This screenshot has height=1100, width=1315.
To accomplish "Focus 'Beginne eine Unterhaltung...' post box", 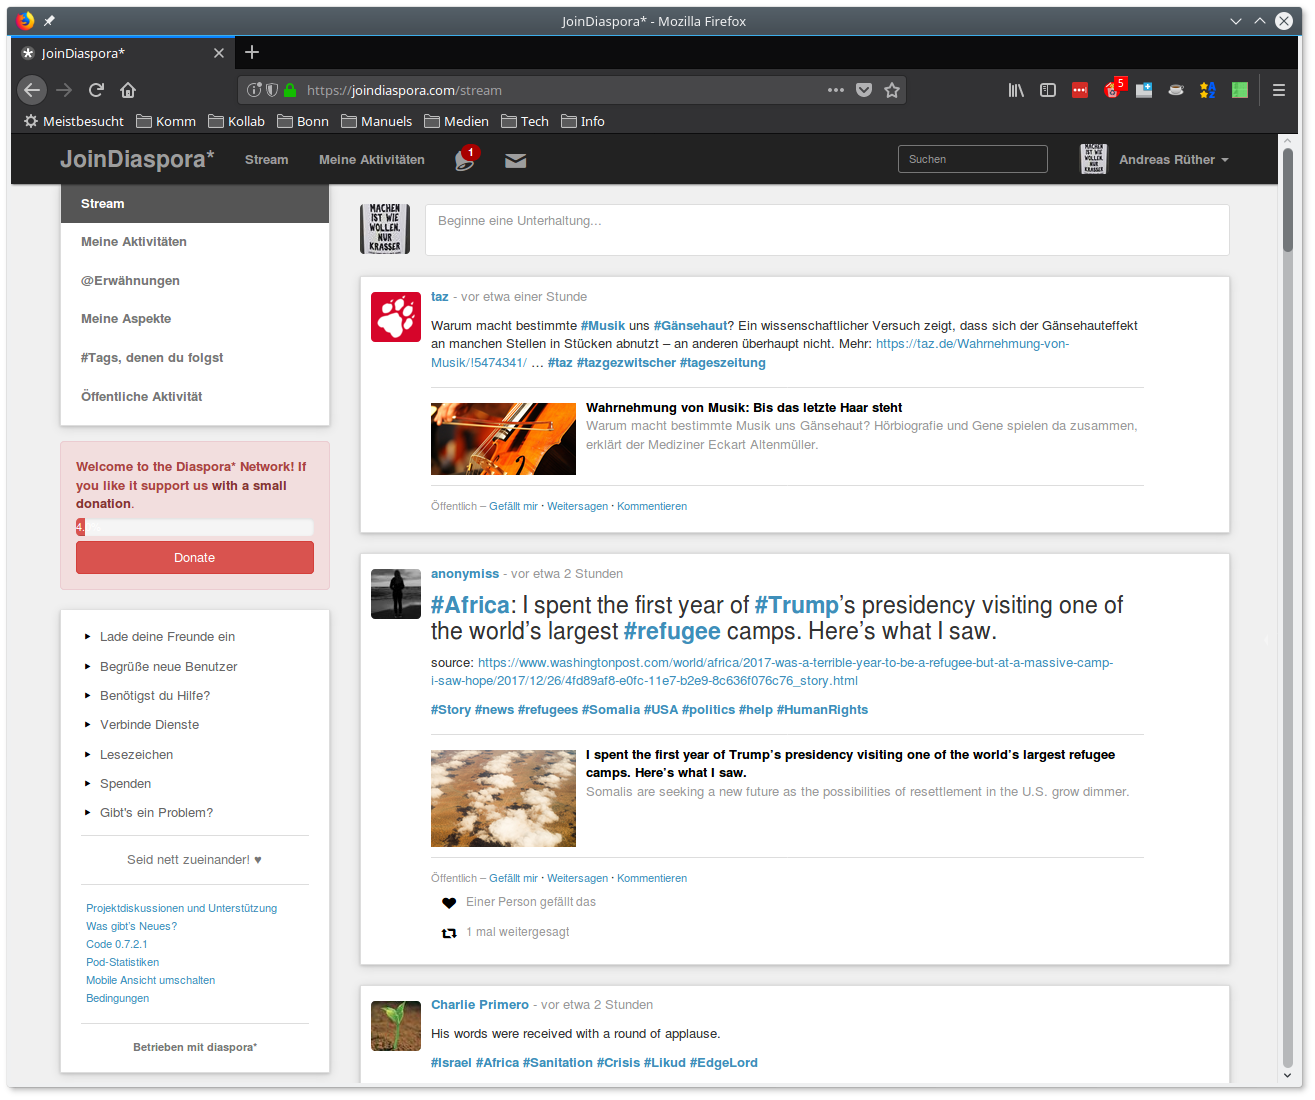I will [827, 230].
